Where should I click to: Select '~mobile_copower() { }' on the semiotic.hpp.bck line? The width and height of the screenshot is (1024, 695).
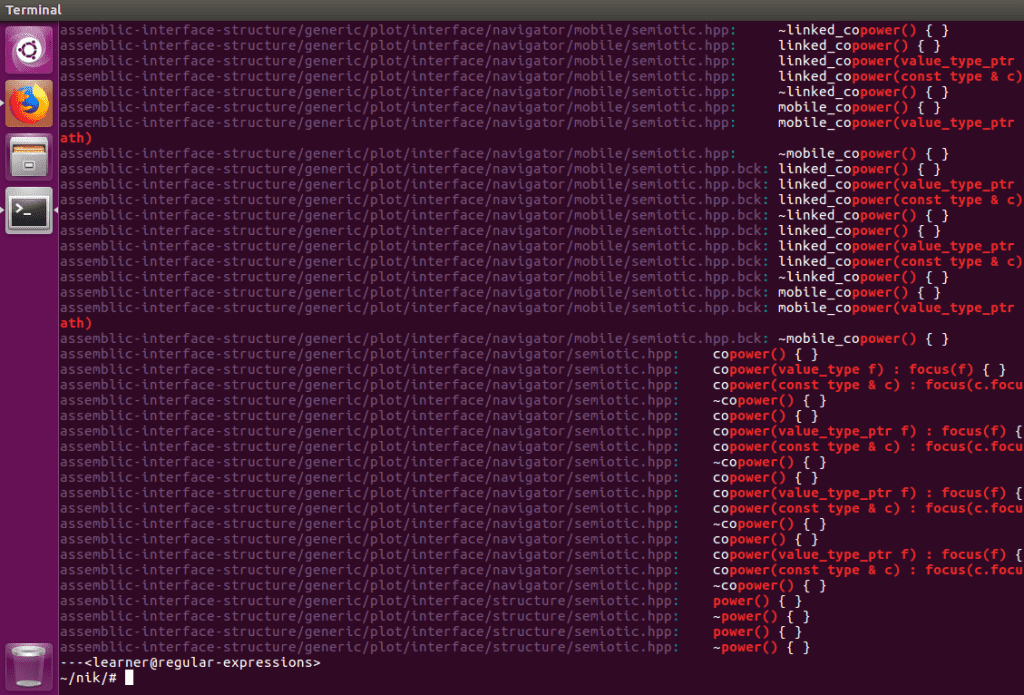point(863,338)
